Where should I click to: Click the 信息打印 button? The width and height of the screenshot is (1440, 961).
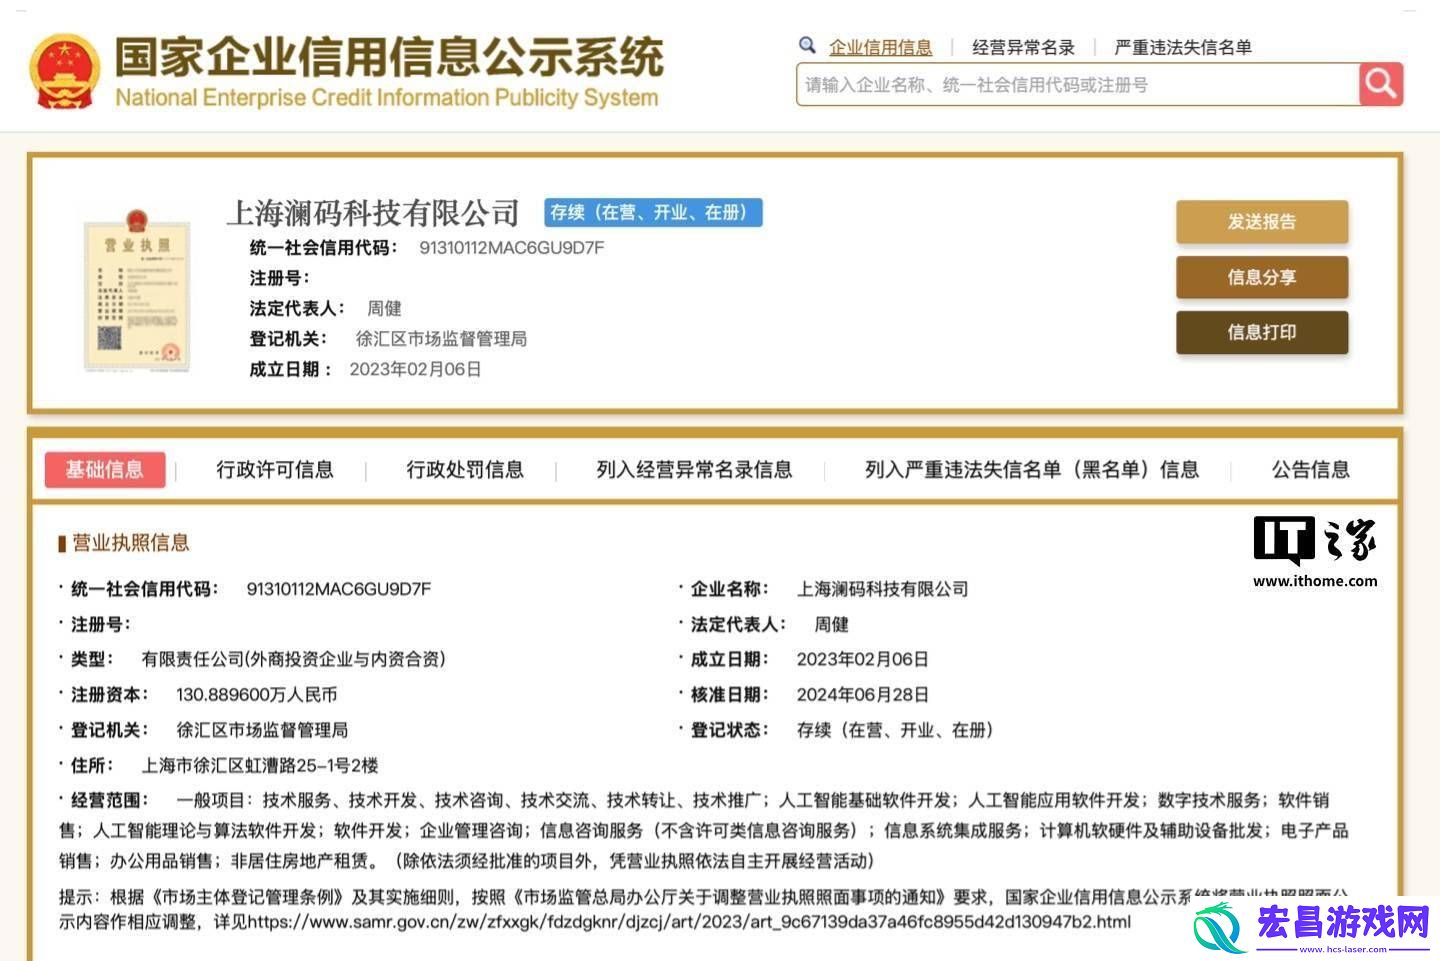1262,332
